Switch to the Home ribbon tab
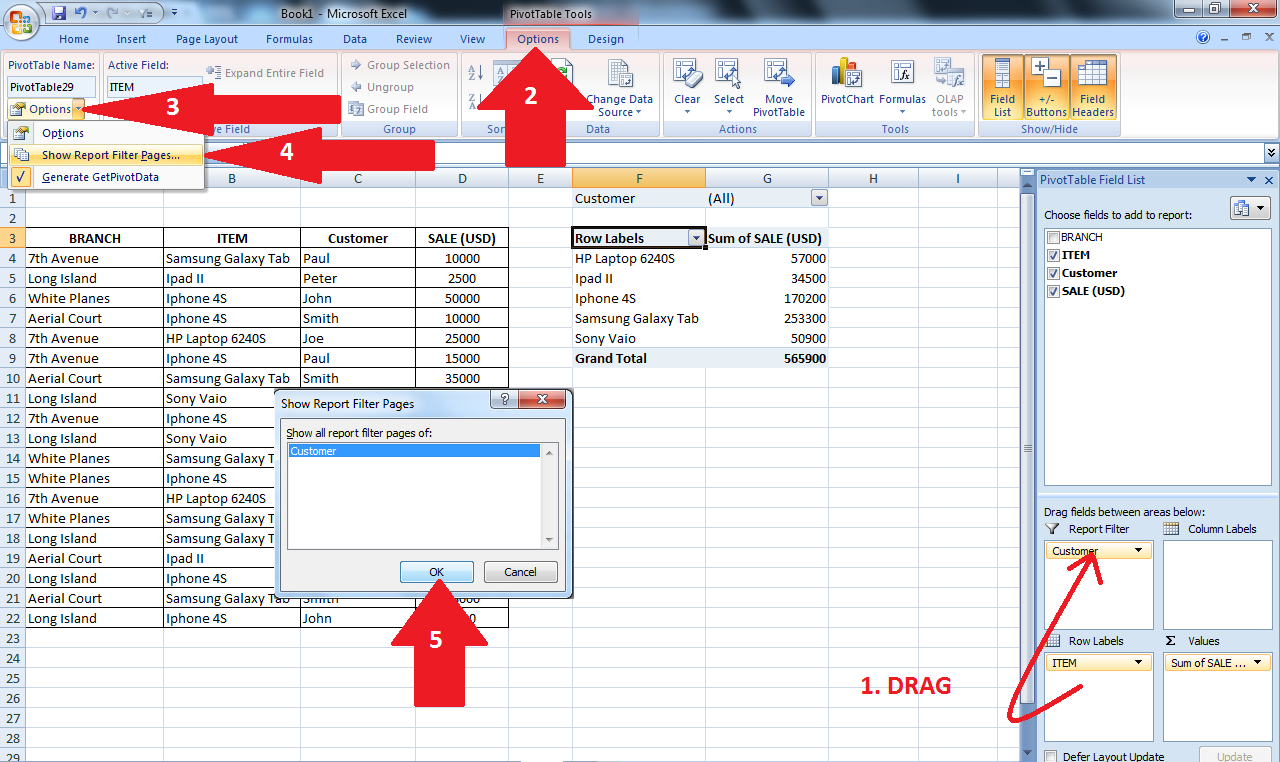This screenshot has width=1280, height=762. coord(74,39)
